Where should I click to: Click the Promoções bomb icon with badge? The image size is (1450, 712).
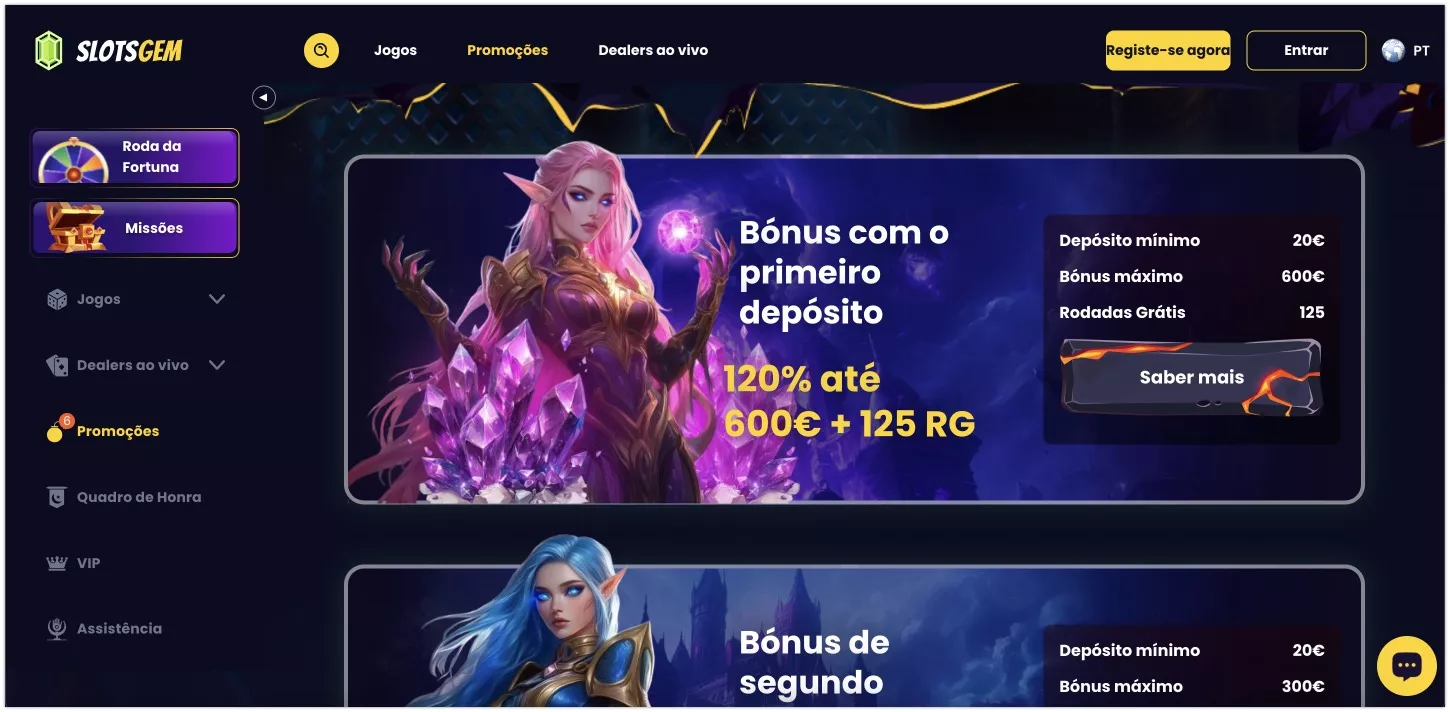click(57, 429)
